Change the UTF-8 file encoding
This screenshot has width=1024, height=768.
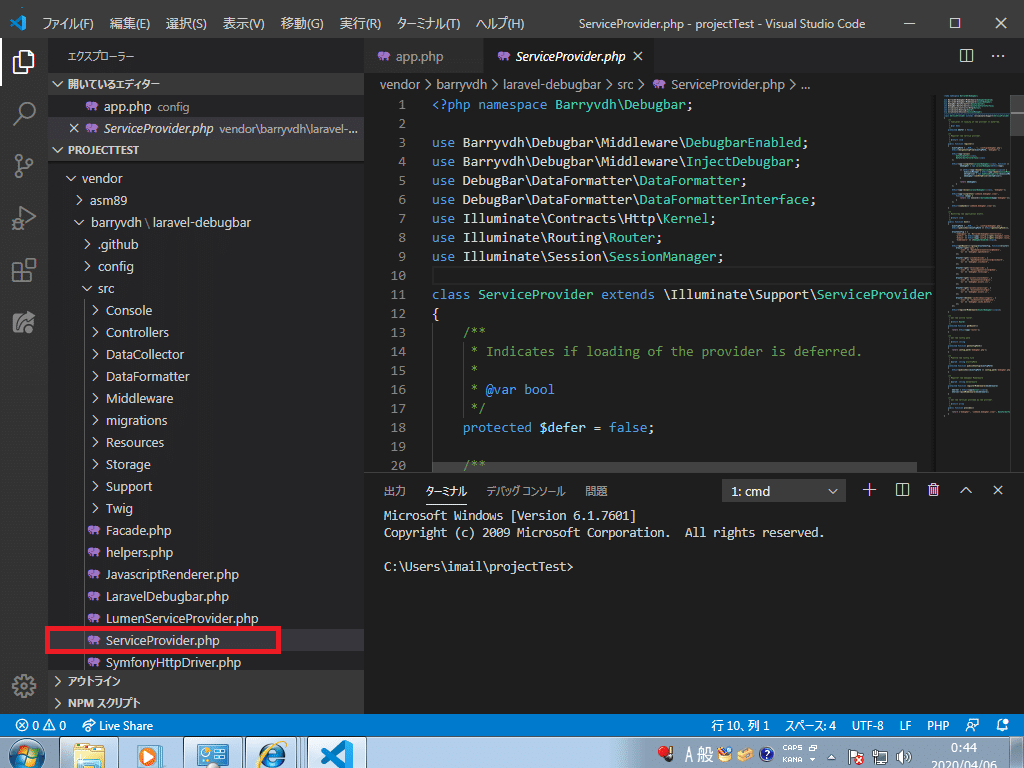coord(867,726)
